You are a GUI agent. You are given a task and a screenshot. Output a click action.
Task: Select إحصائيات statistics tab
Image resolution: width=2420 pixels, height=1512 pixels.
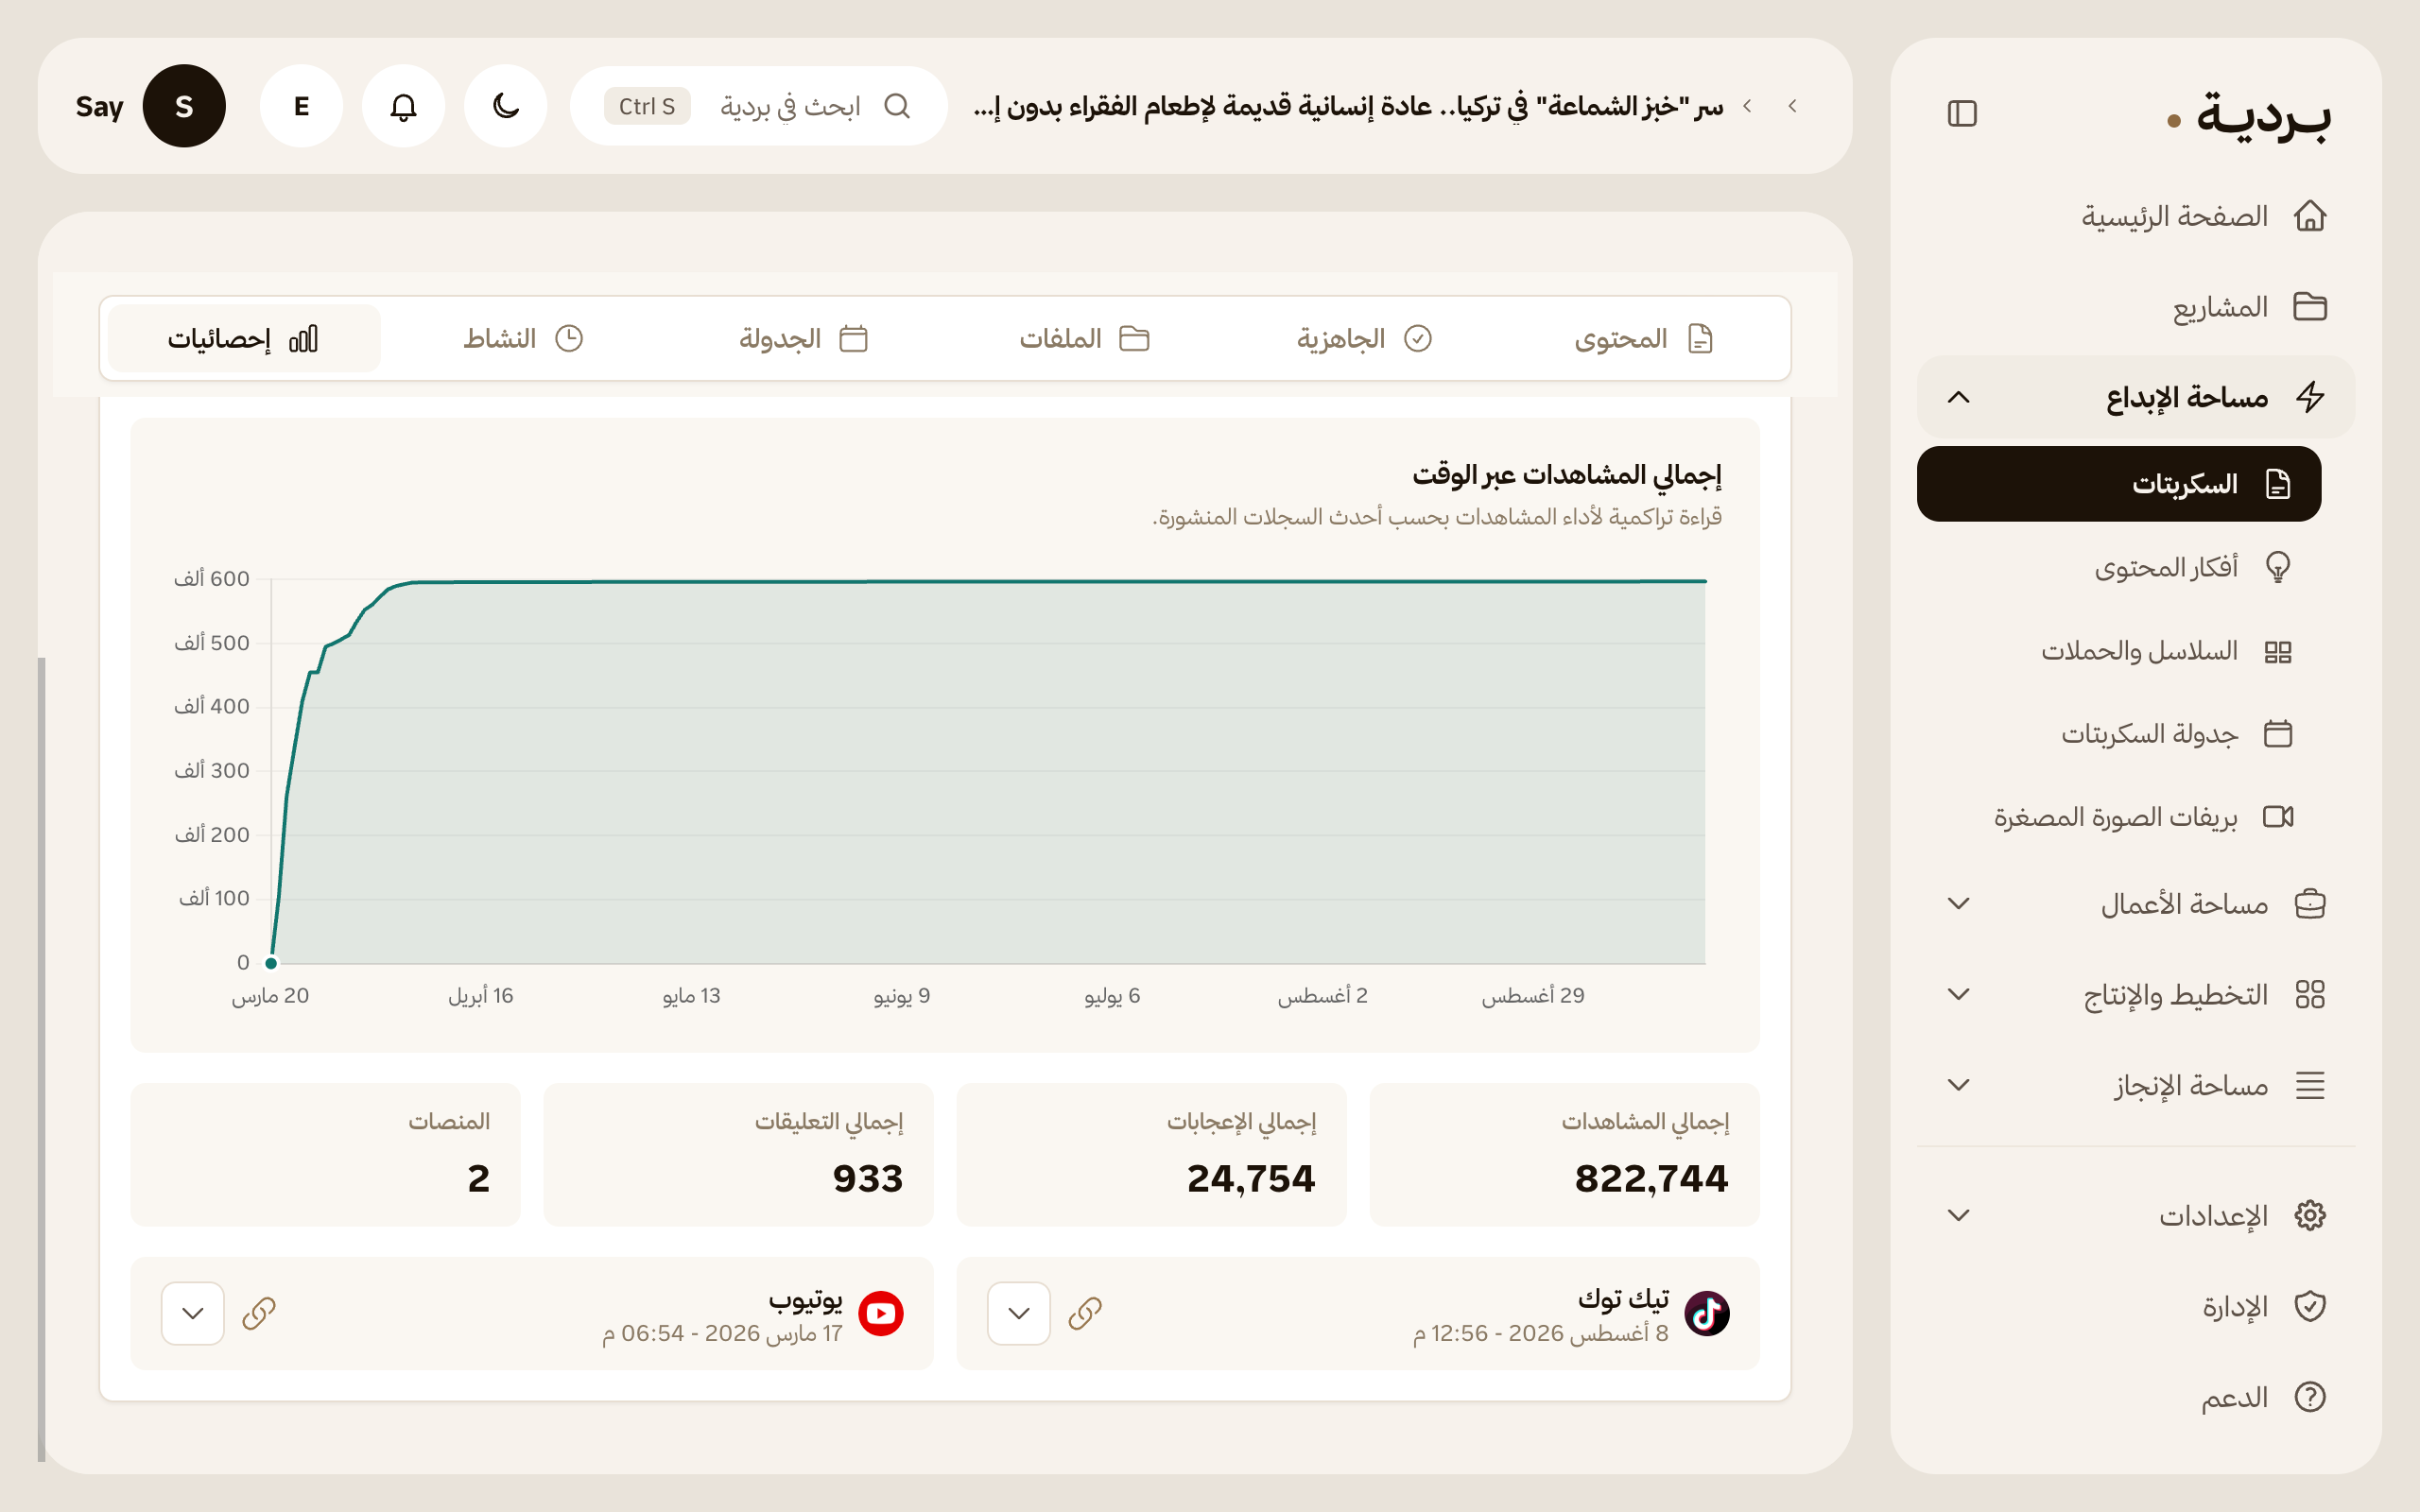[244, 339]
